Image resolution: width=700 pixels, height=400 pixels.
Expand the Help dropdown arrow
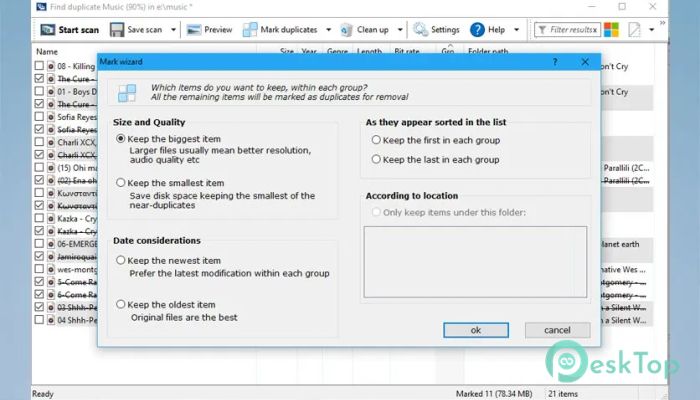point(517,30)
